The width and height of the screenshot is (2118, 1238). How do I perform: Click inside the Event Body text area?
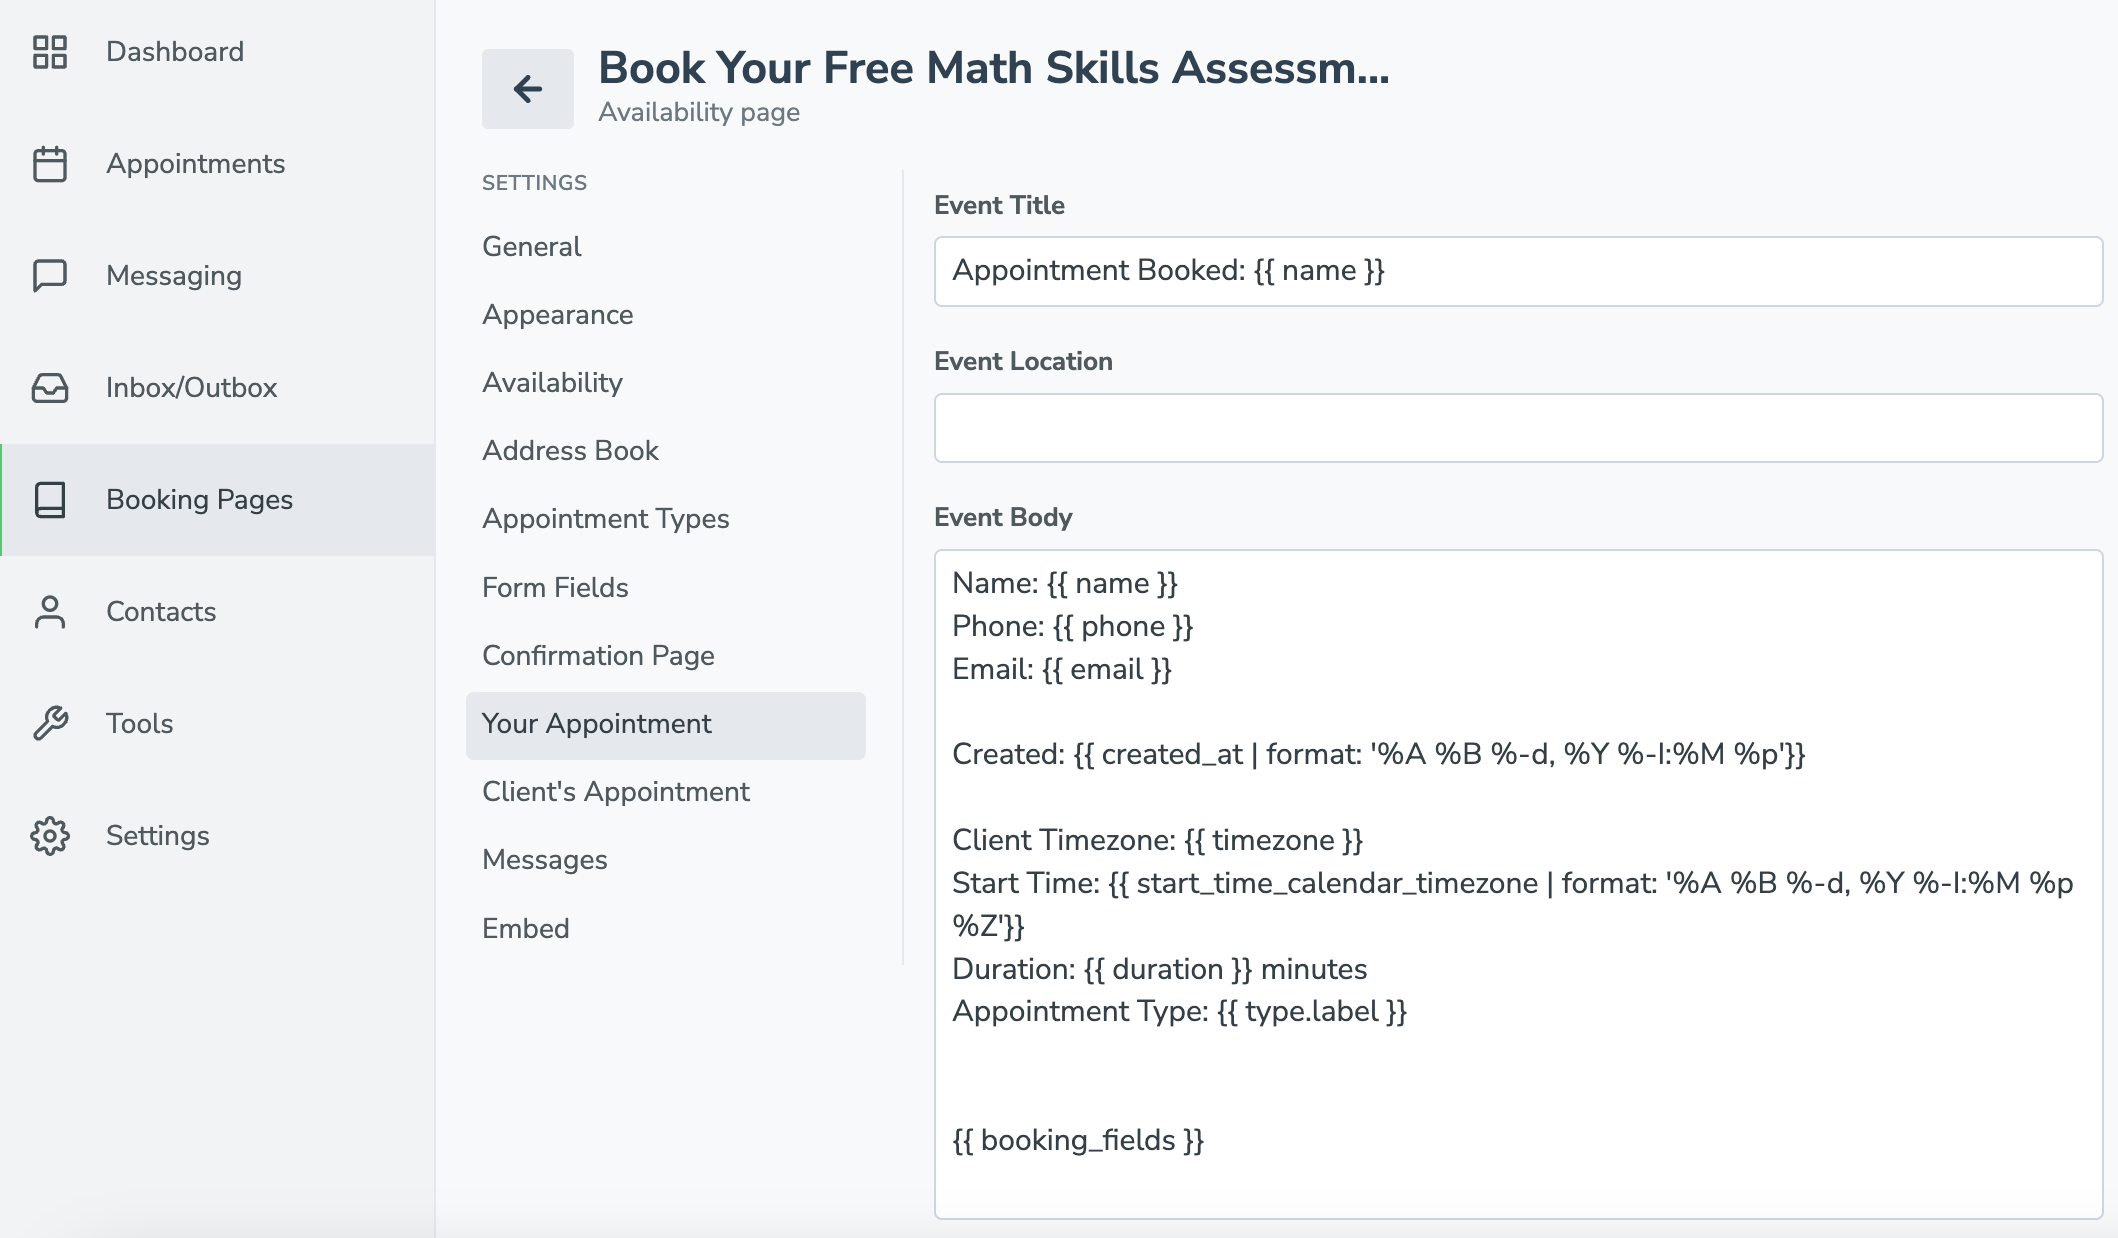click(x=1518, y=884)
